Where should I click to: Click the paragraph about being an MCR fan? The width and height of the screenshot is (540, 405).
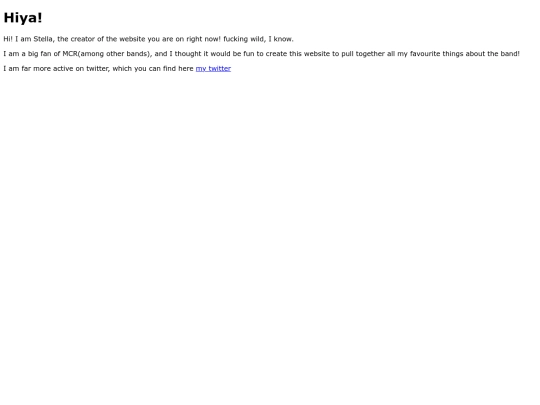pos(261,54)
